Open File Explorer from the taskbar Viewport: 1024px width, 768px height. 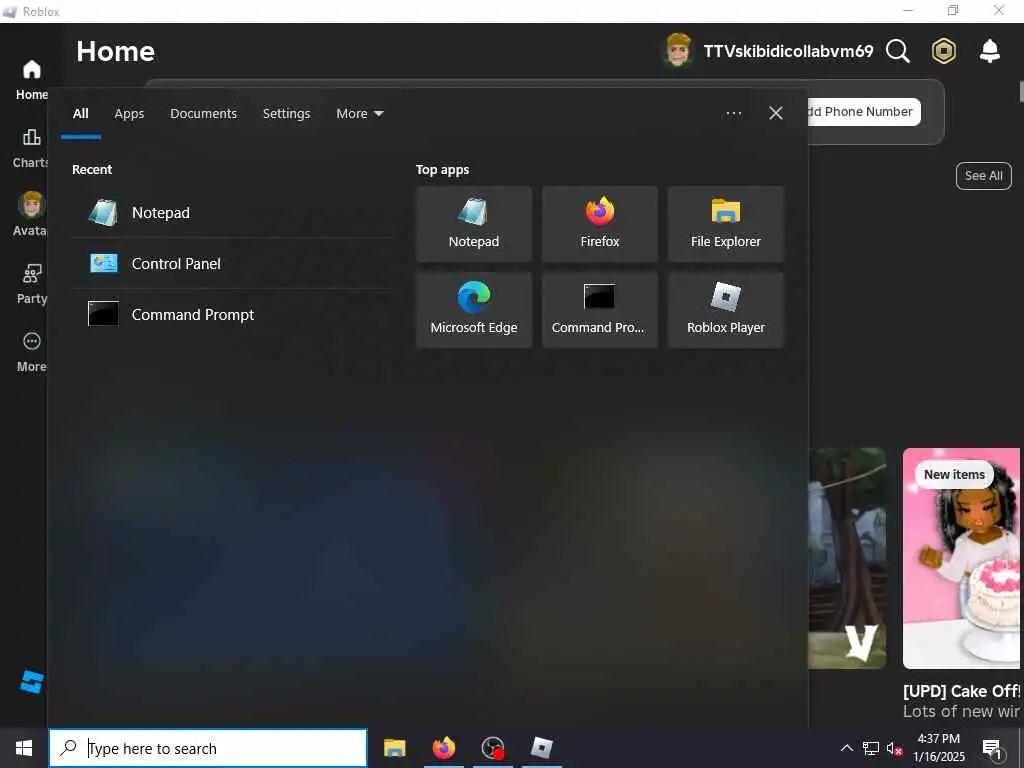[394, 748]
